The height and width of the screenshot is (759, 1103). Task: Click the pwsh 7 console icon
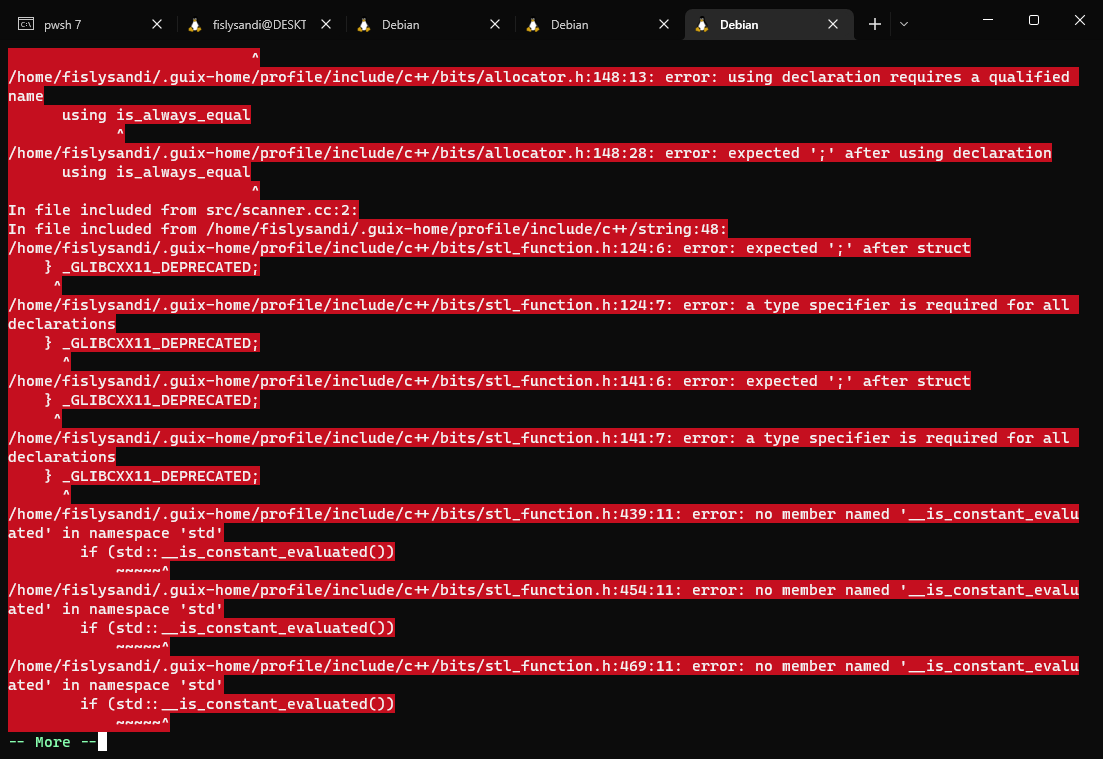pyautogui.click(x=28, y=23)
